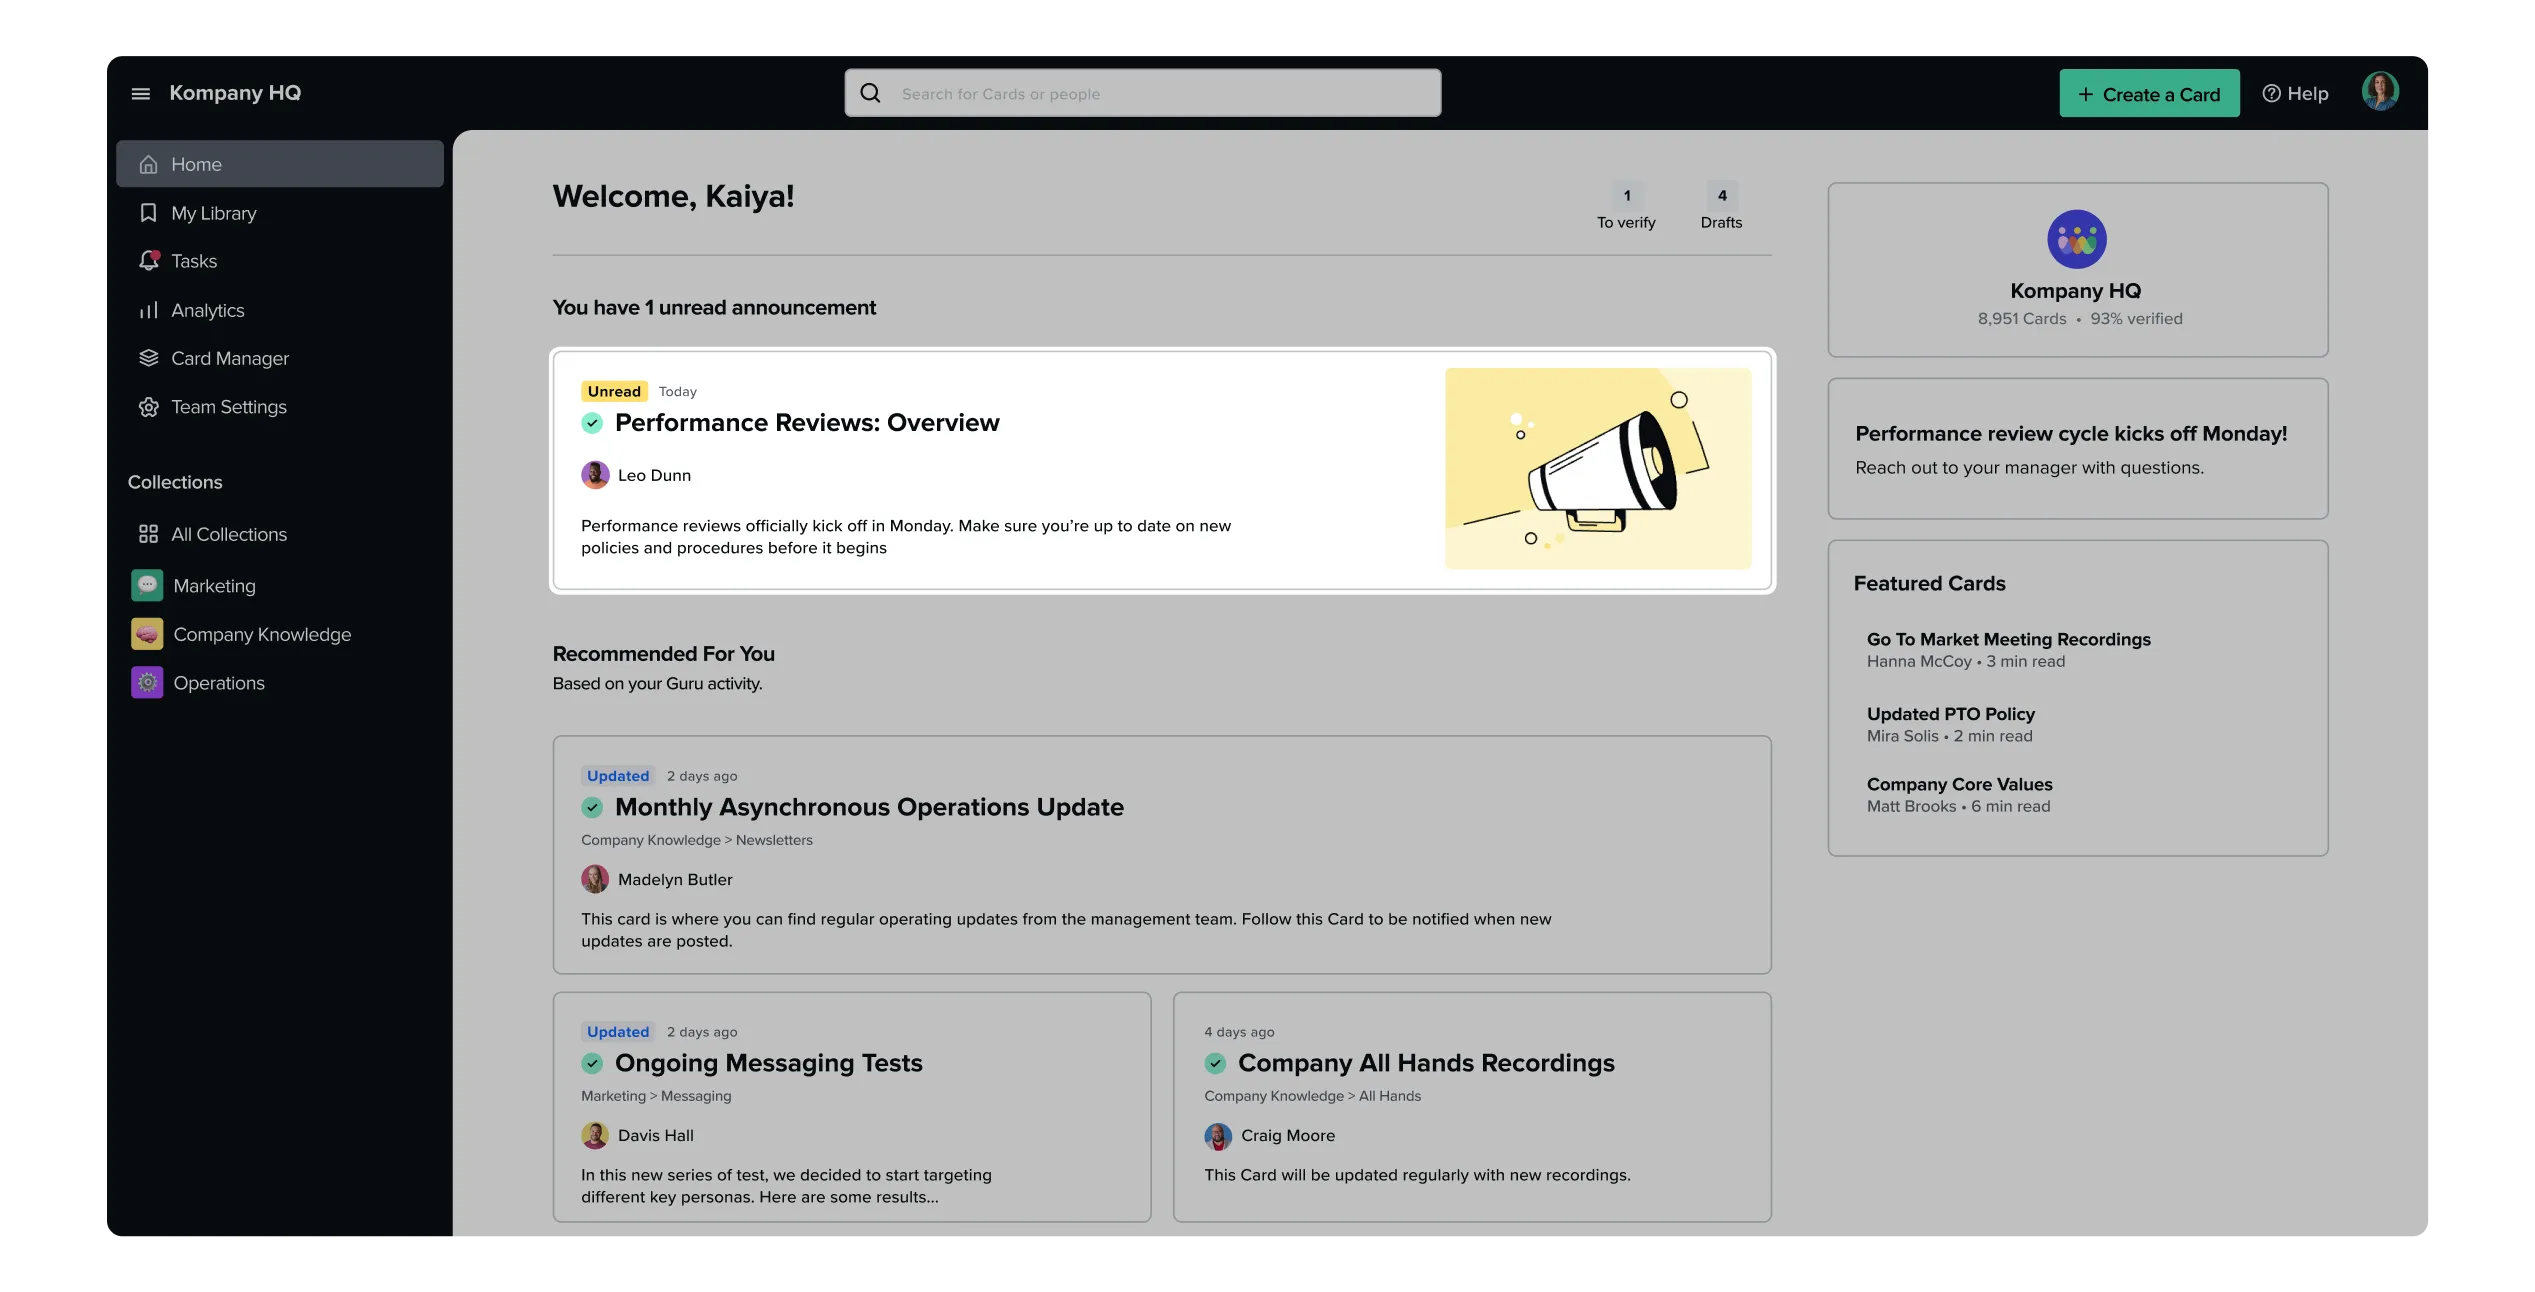This screenshot has width=2535, height=1292.
Task: Click the Create a Card button
Action: click(x=2149, y=93)
